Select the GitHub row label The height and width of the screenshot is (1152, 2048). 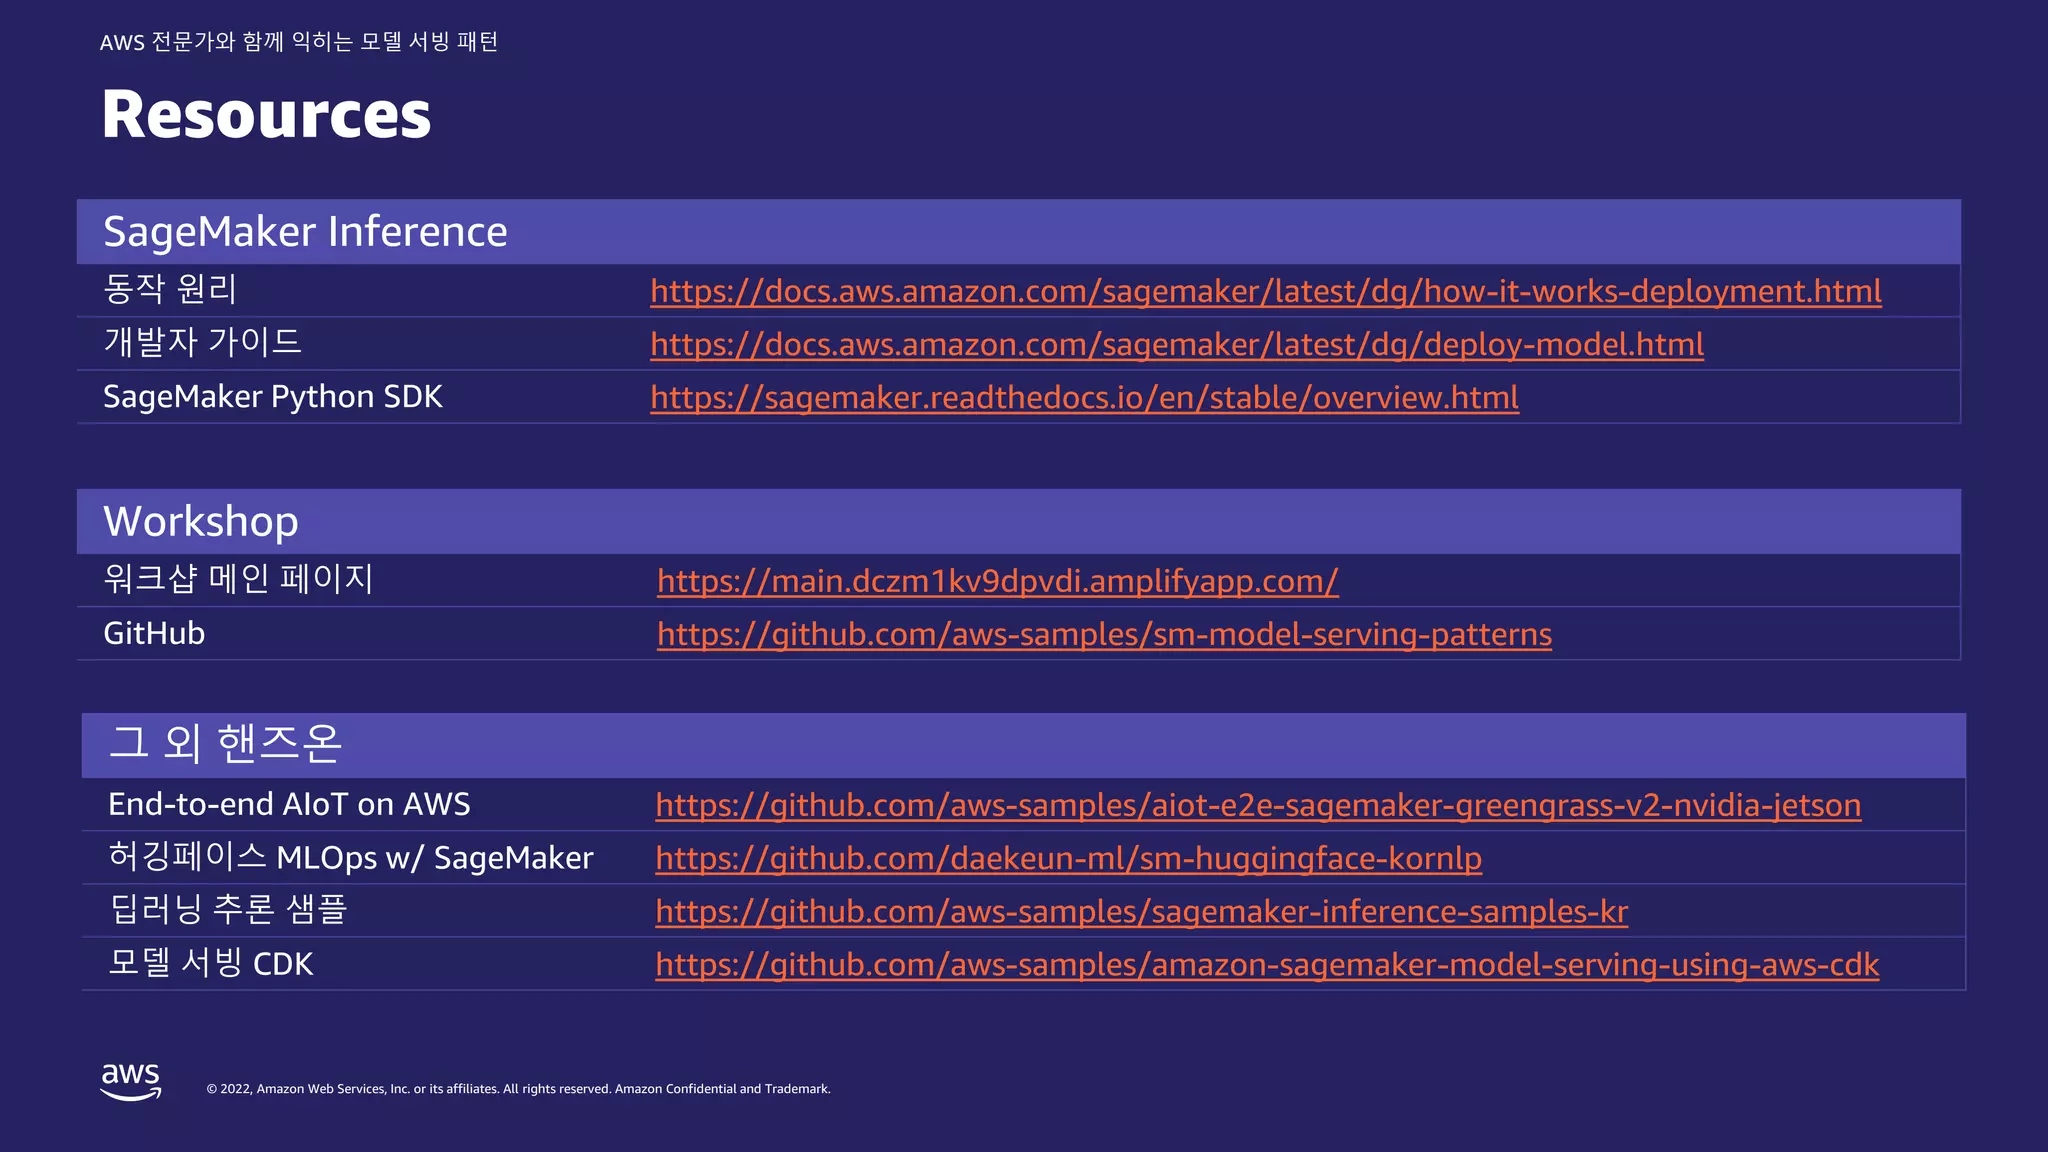tap(154, 633)
